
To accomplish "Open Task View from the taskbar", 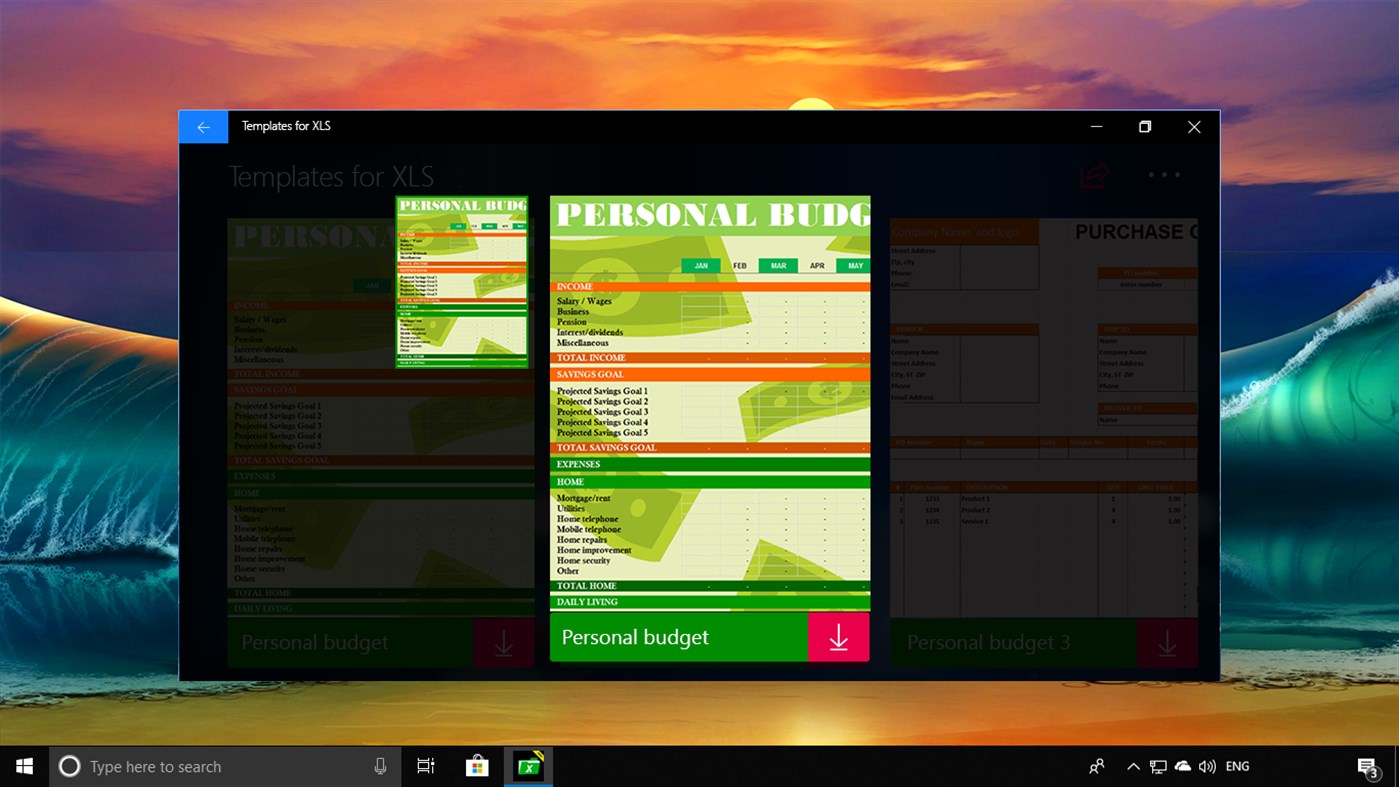I will point(425,766).
